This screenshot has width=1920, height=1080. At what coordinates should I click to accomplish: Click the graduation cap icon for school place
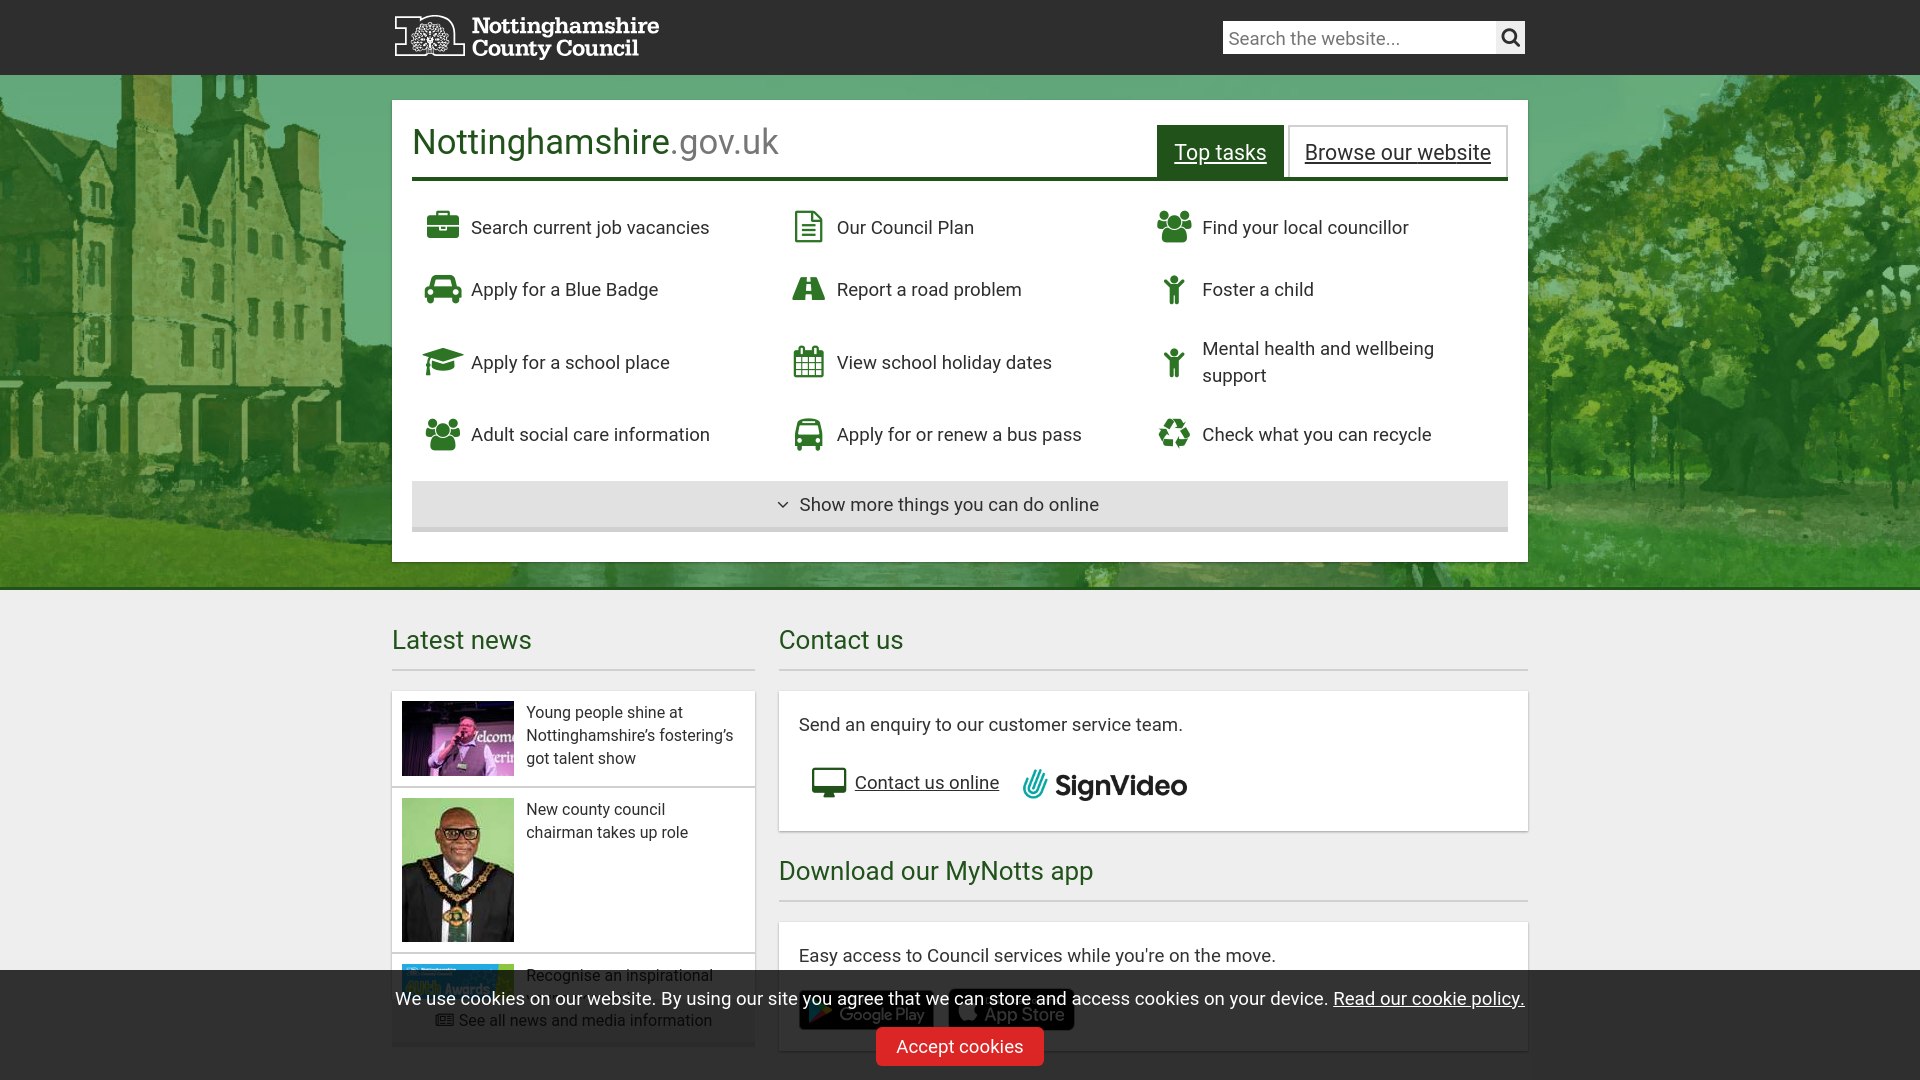(442, 361)
